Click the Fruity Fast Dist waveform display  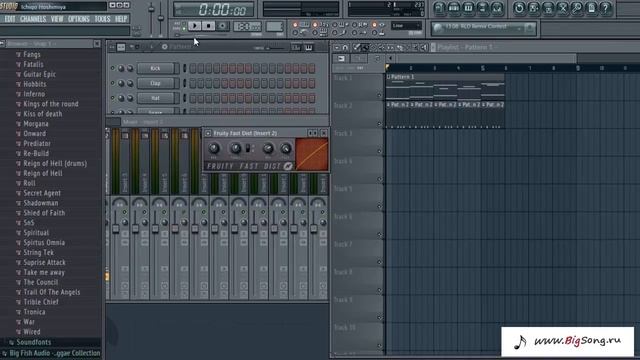coord(311,154)
